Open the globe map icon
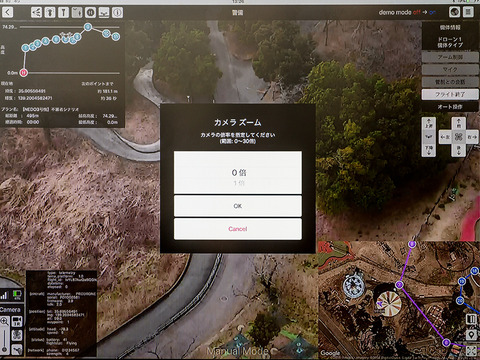 [454, 12]
